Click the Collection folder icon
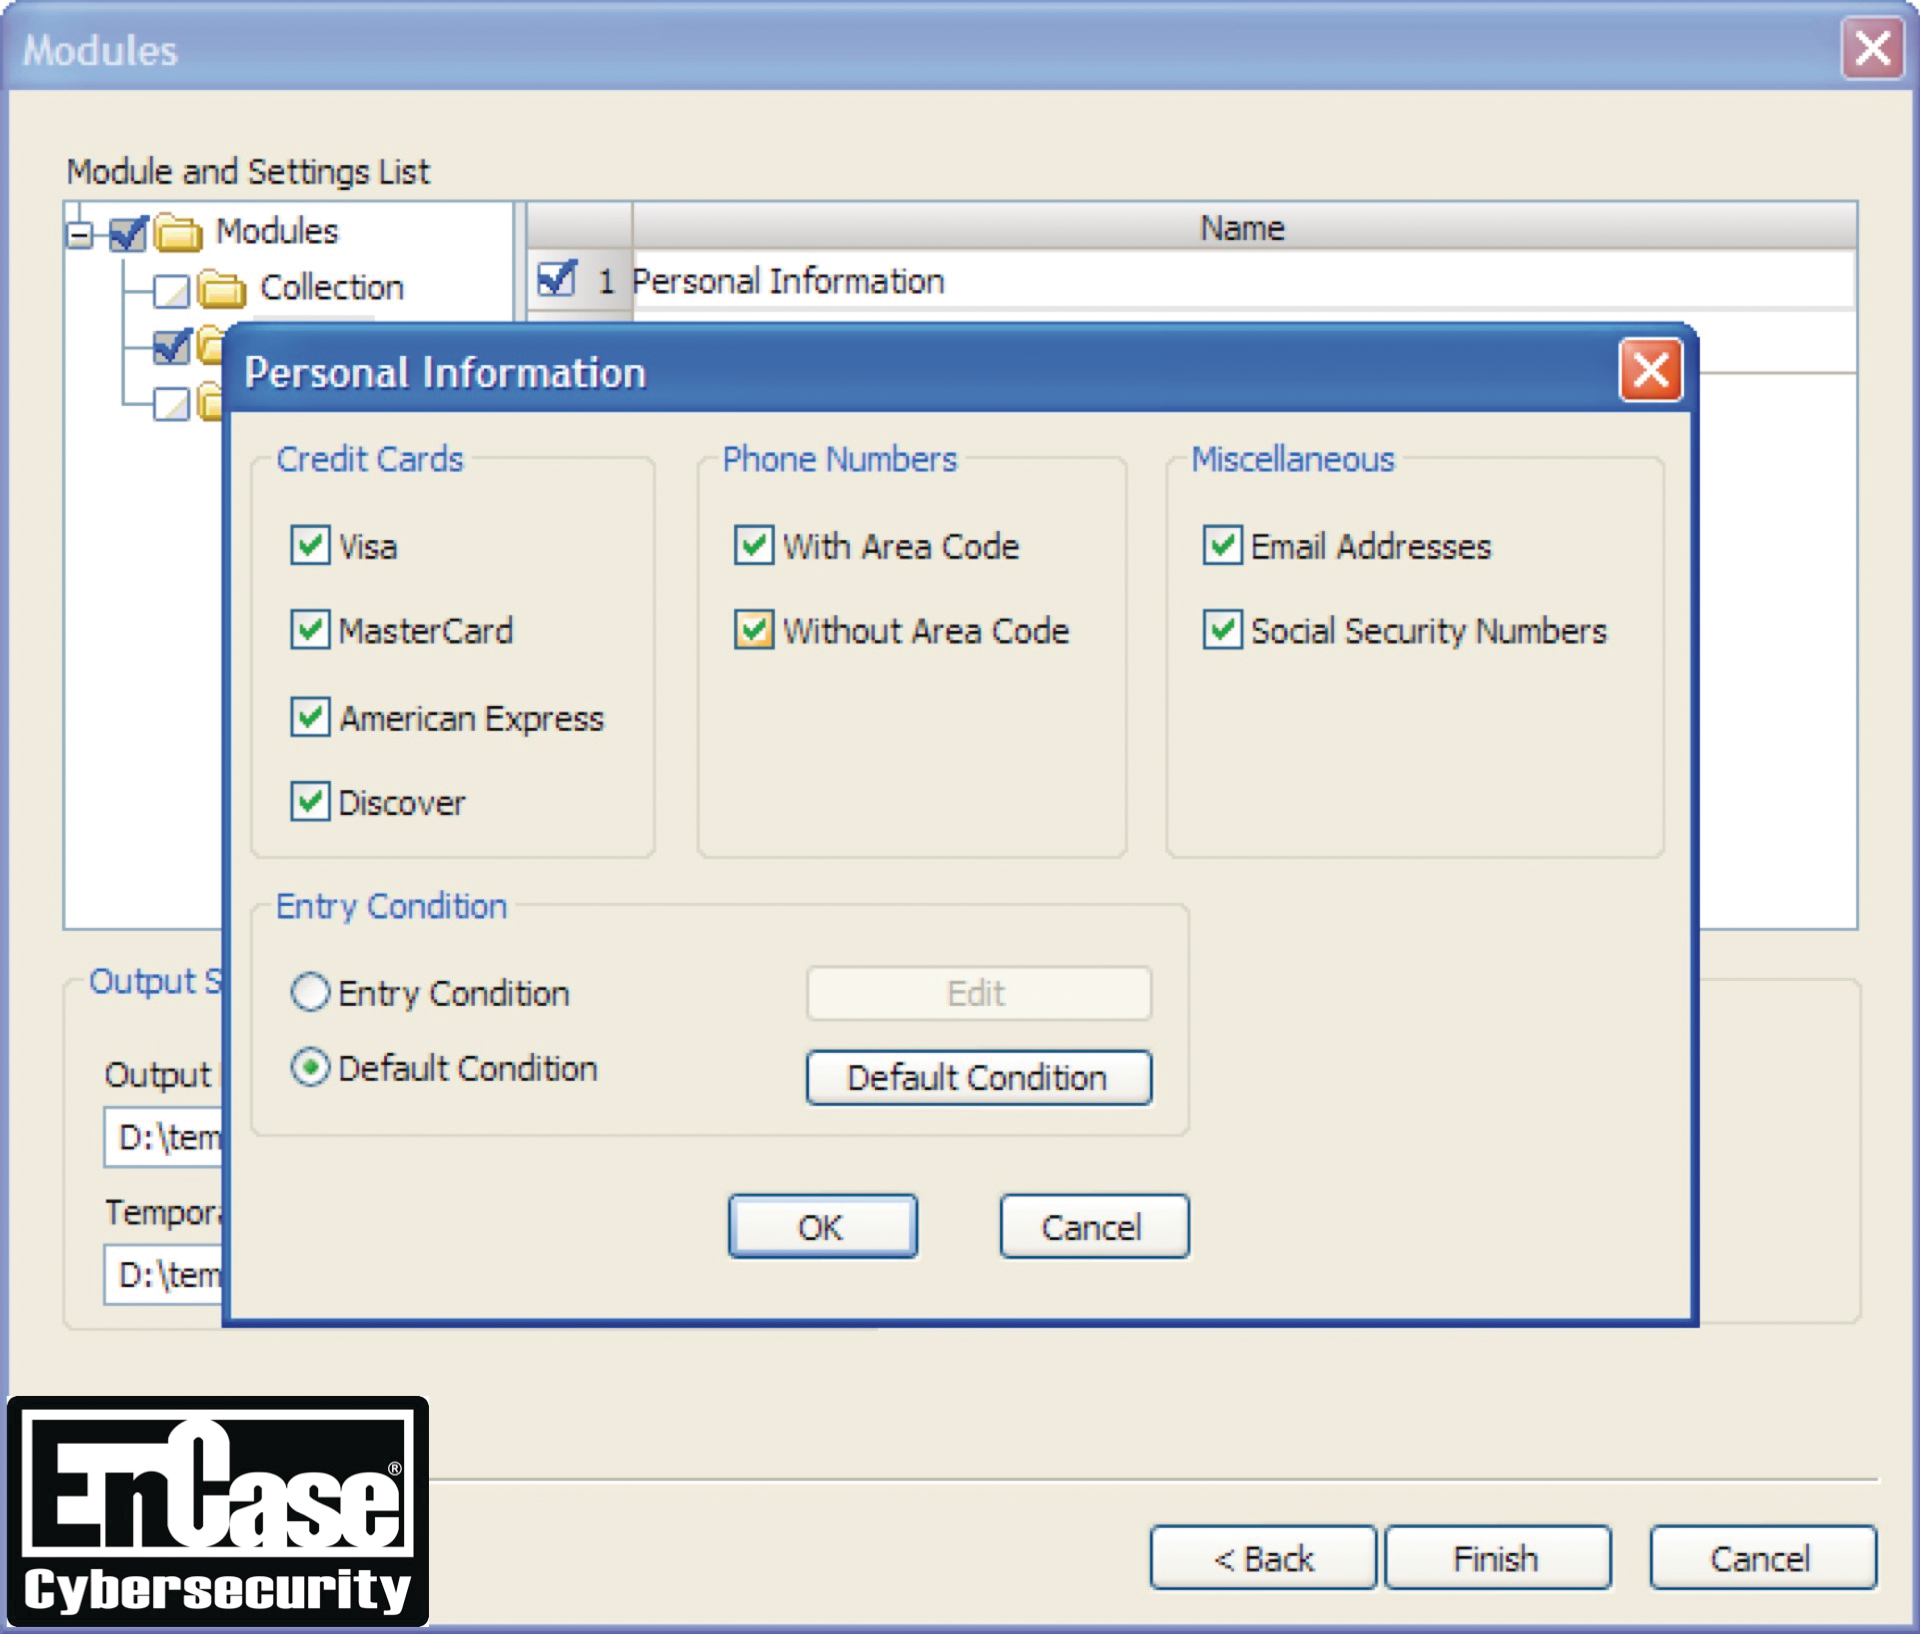Viewport: 1920px width, 1634px height. pyautogui.click(x=221, y=289)
